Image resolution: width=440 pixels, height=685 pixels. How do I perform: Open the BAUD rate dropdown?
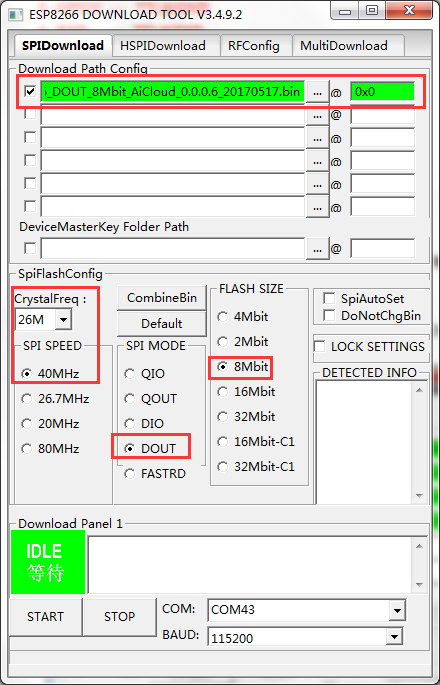click(395, 637)
